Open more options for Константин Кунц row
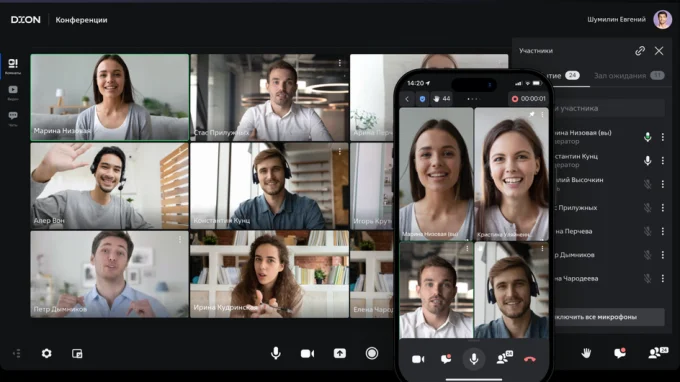Viewport: 680px width, 382px height. tap(663, 160)
